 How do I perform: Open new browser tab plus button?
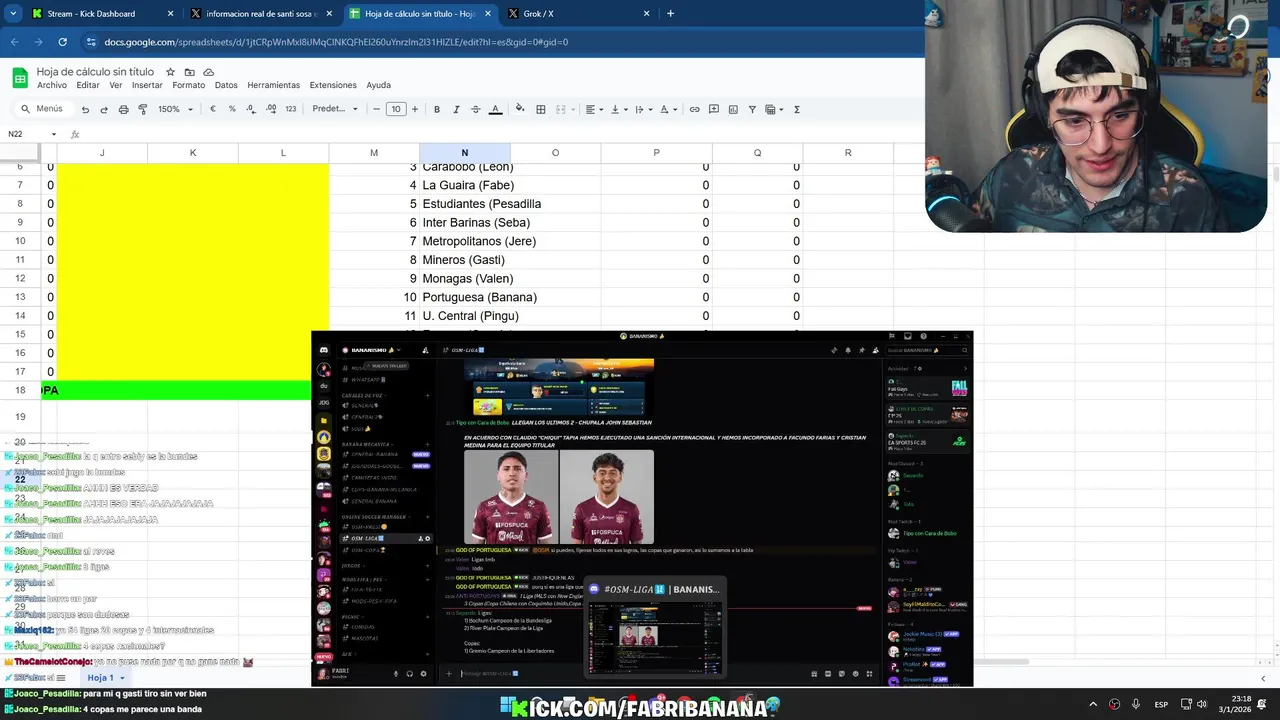[670, 14]
